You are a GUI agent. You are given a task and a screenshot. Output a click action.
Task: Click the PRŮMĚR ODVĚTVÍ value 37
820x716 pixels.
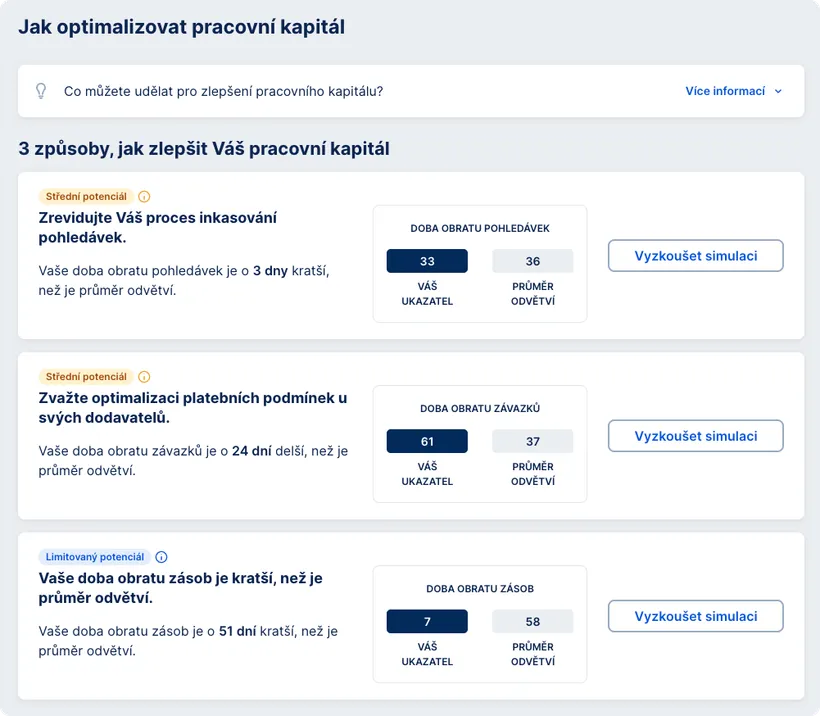click(533, 441)
